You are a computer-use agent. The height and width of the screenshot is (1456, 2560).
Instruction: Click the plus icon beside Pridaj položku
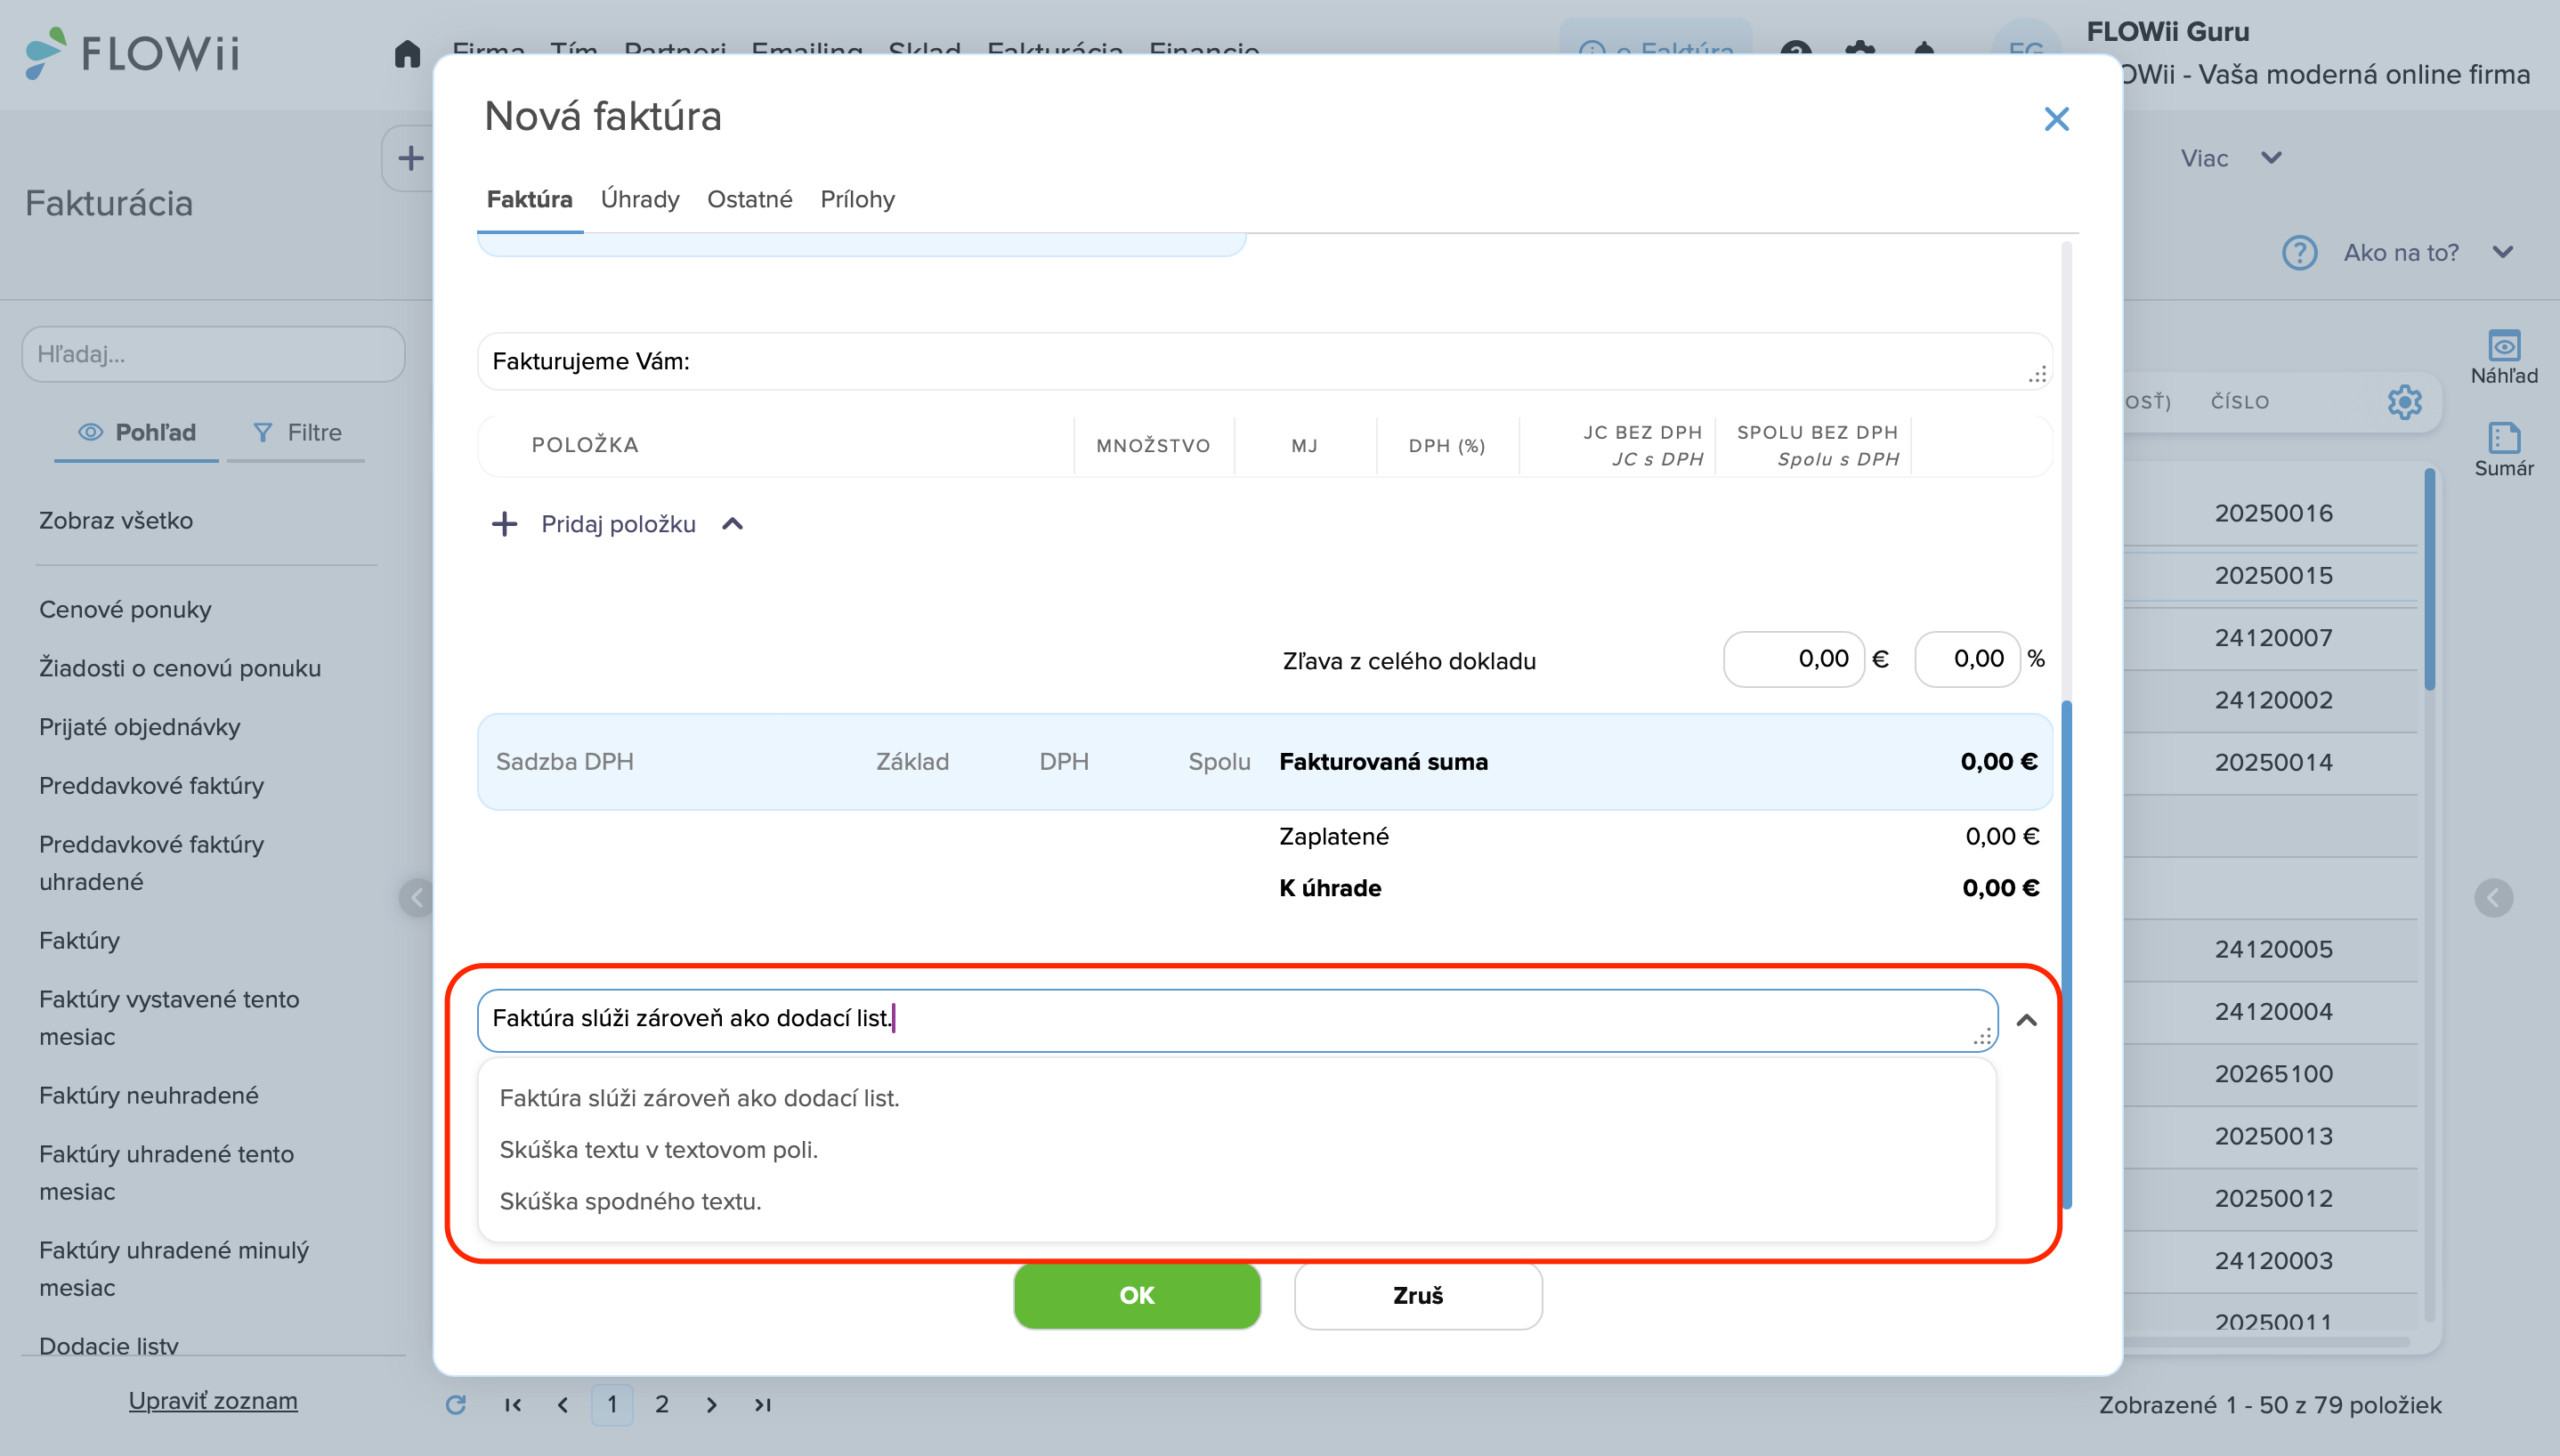(x=505, y=524)
